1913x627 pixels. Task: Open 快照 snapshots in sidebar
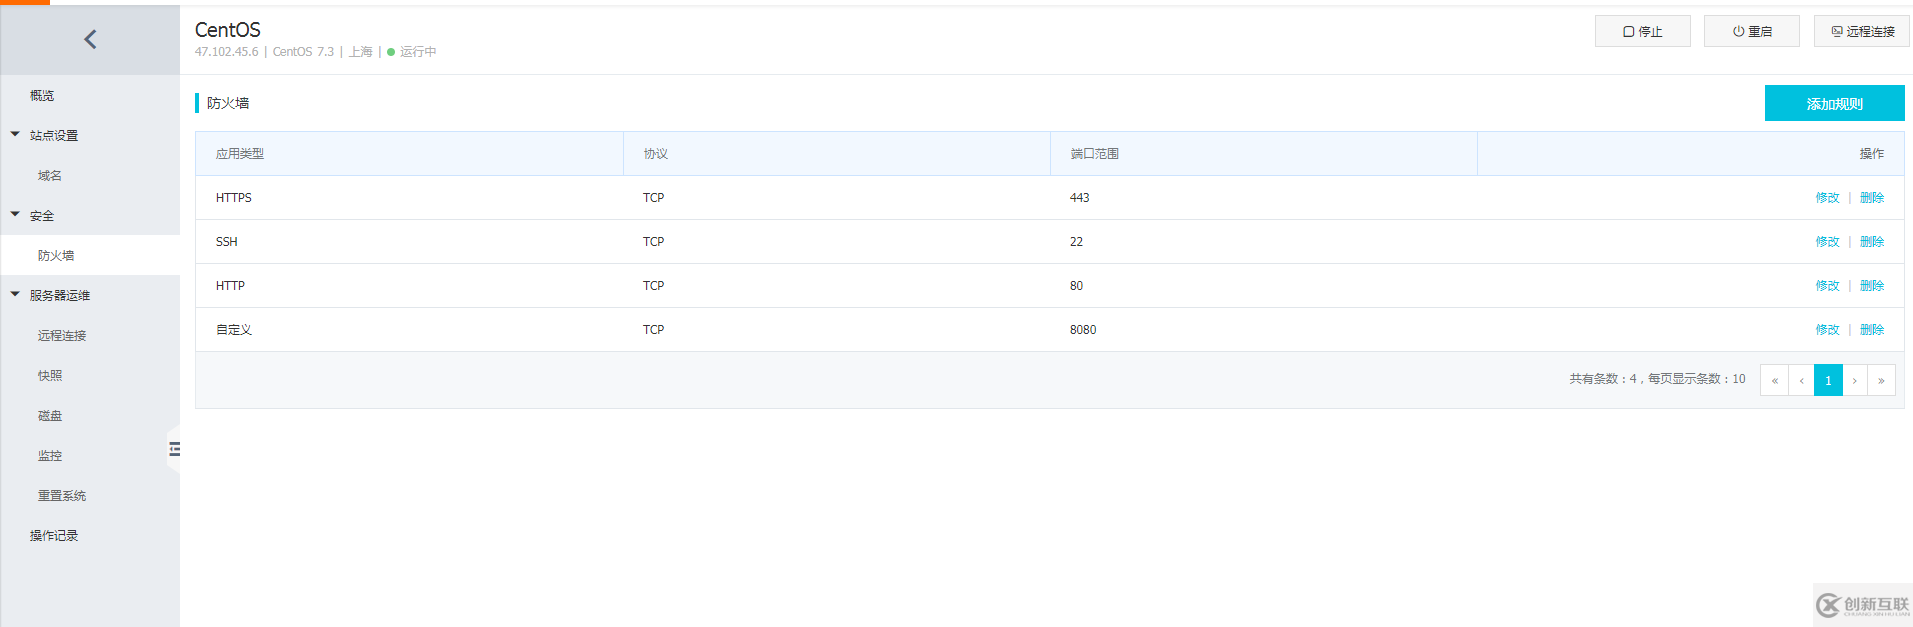[50, 375]
